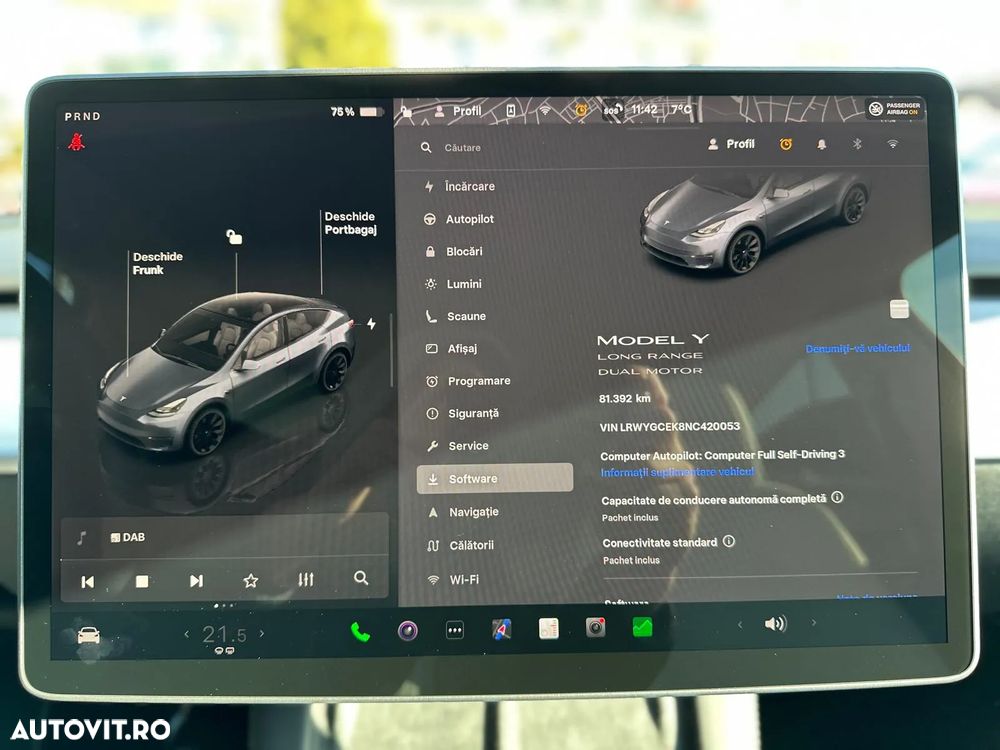The height and width of the screenshot is (750, 1000).
Task: Tap VIN LRWYGCEK8NC420053 text
Action: pos(670,427)
